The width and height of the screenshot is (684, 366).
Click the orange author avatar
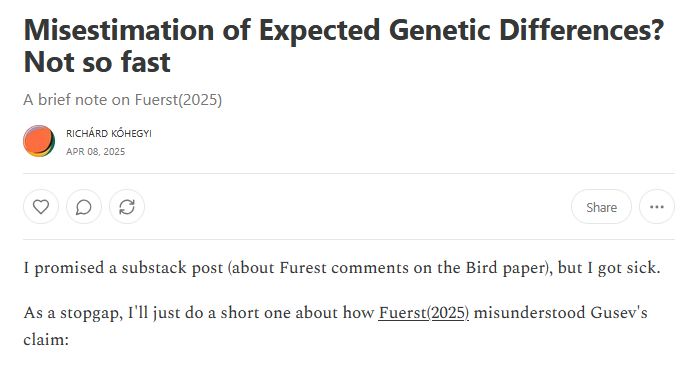coord(39,141)
